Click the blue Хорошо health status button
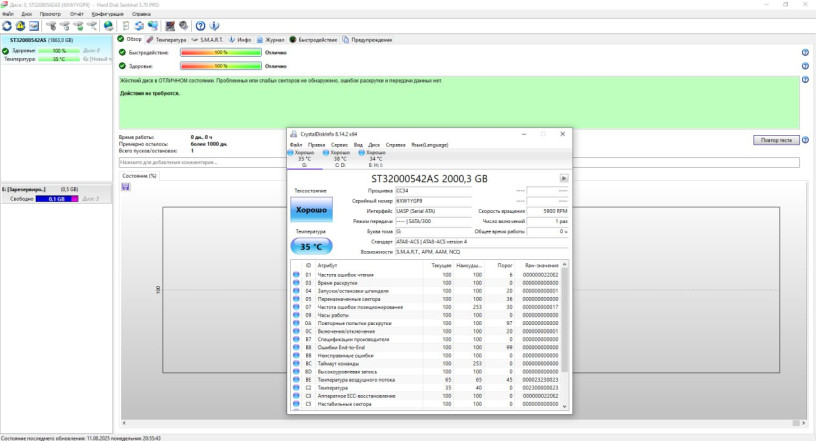The width and height of the screenshot is (816, 441). click(x=311, y=210)
